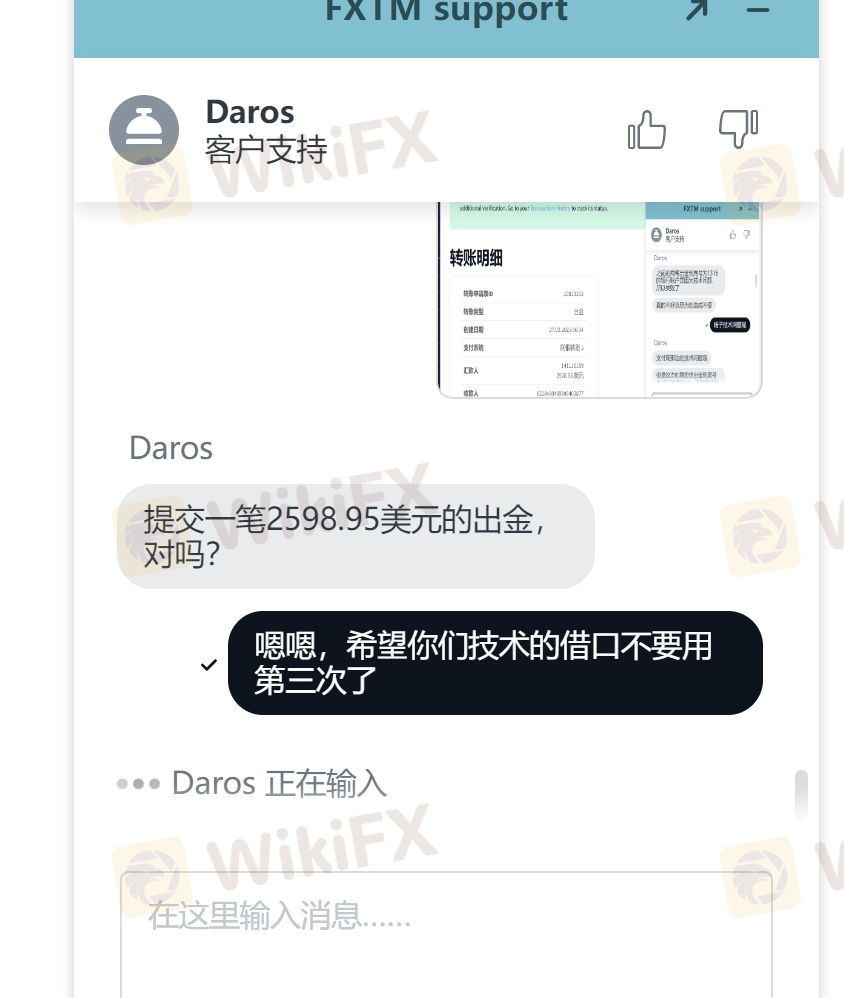Minimize the chat using the dash icon

(758, 10)
